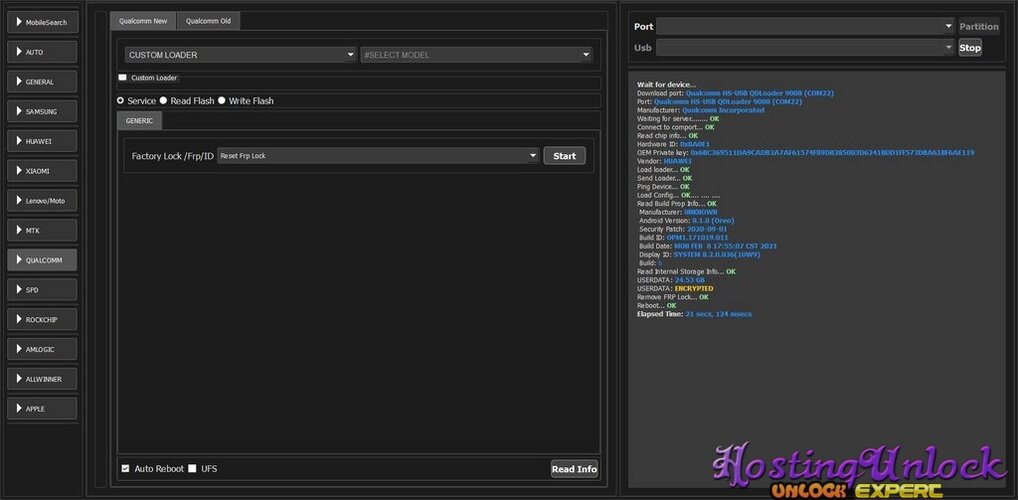The height and width of the screenshot is (500, 1018).
Task: Click the Start button
Action: 564,156
